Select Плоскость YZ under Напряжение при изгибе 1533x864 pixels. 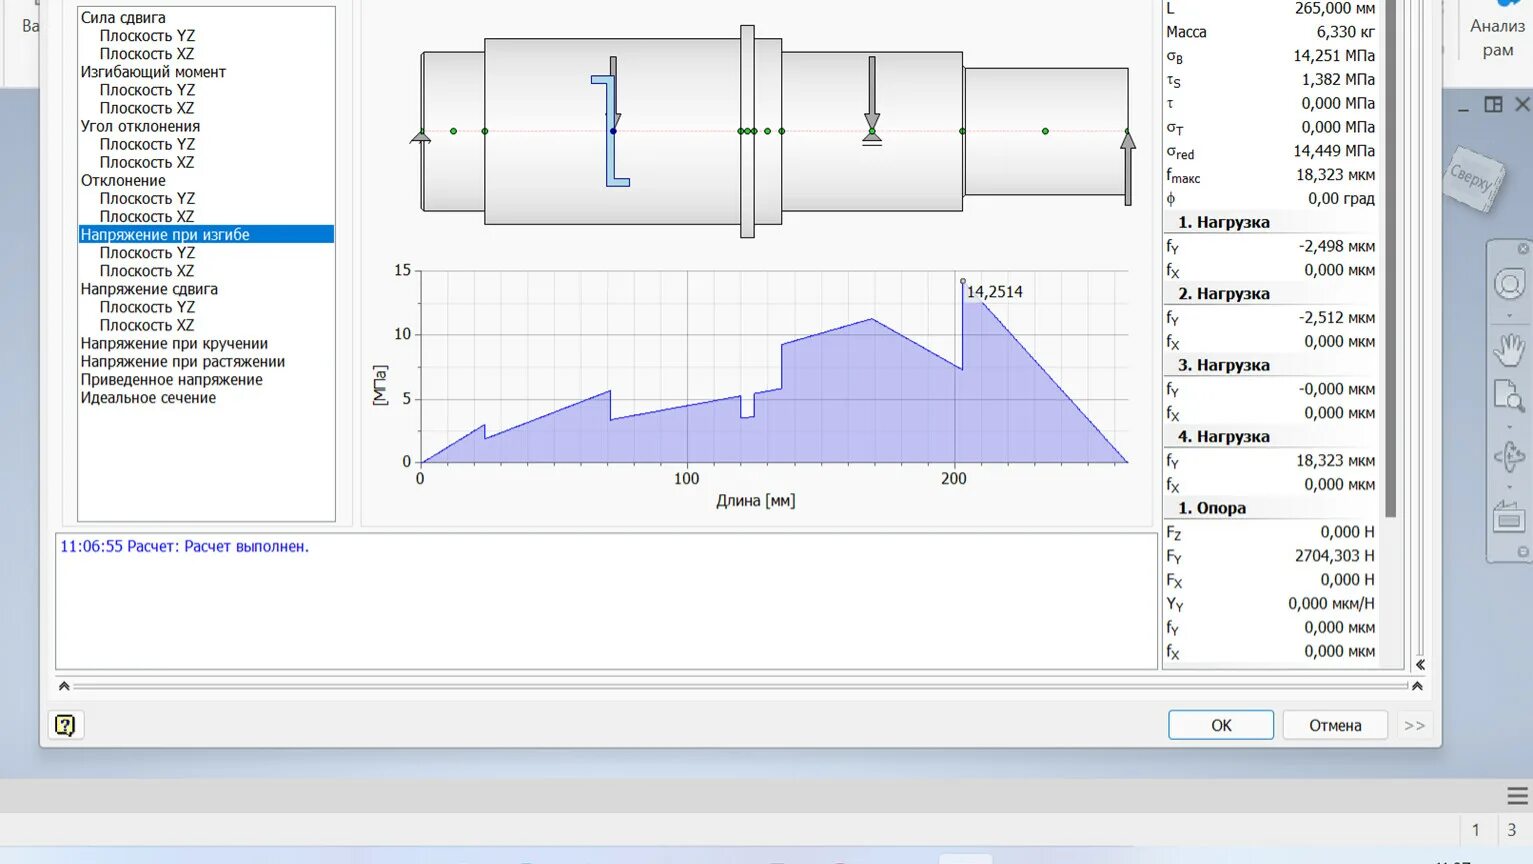click(147, 252)
